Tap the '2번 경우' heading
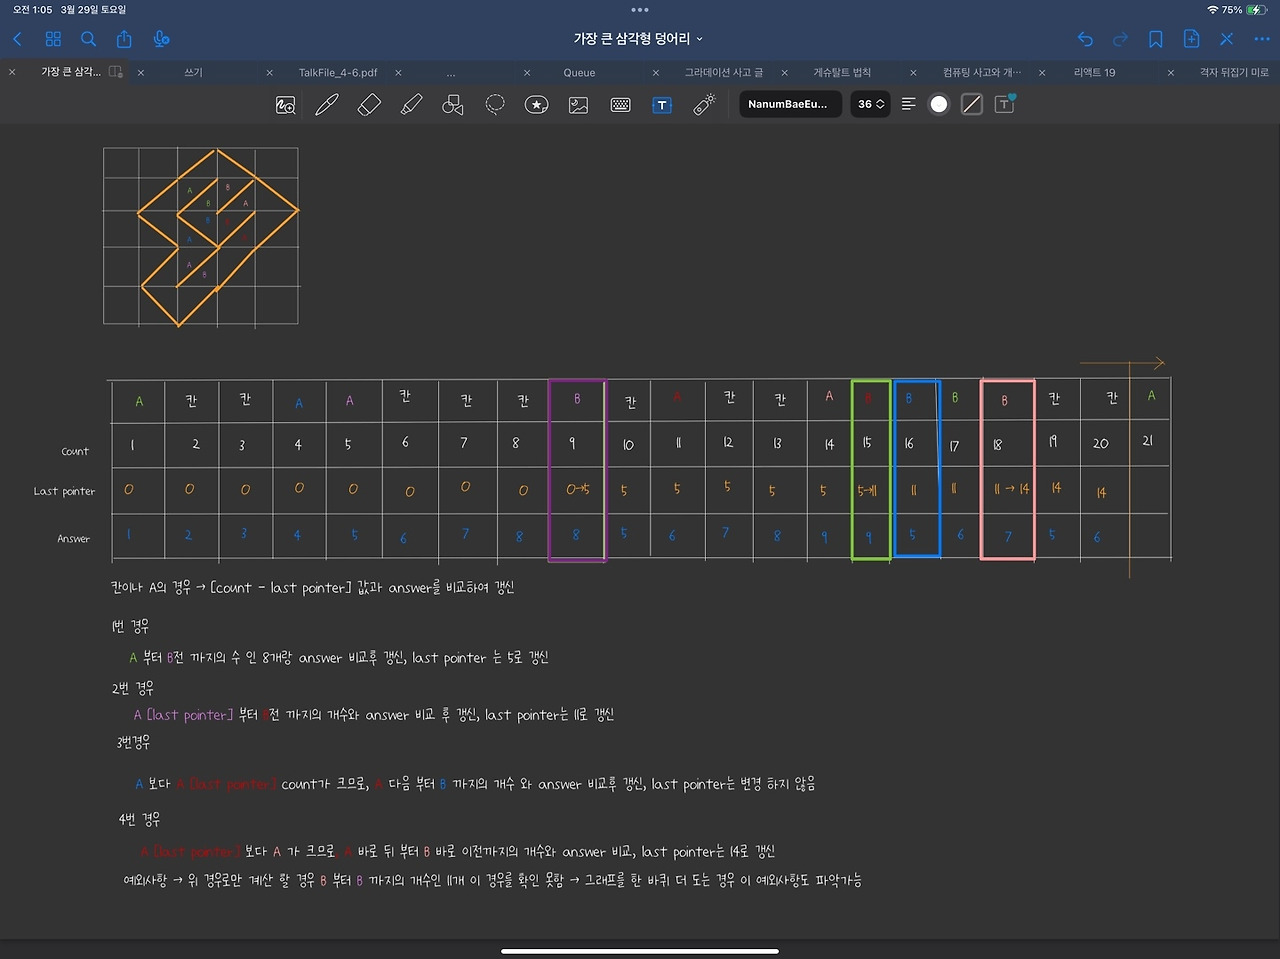The width and height of the screenshot is (1280, 959). pyautogui.click(x=132, y=688)
